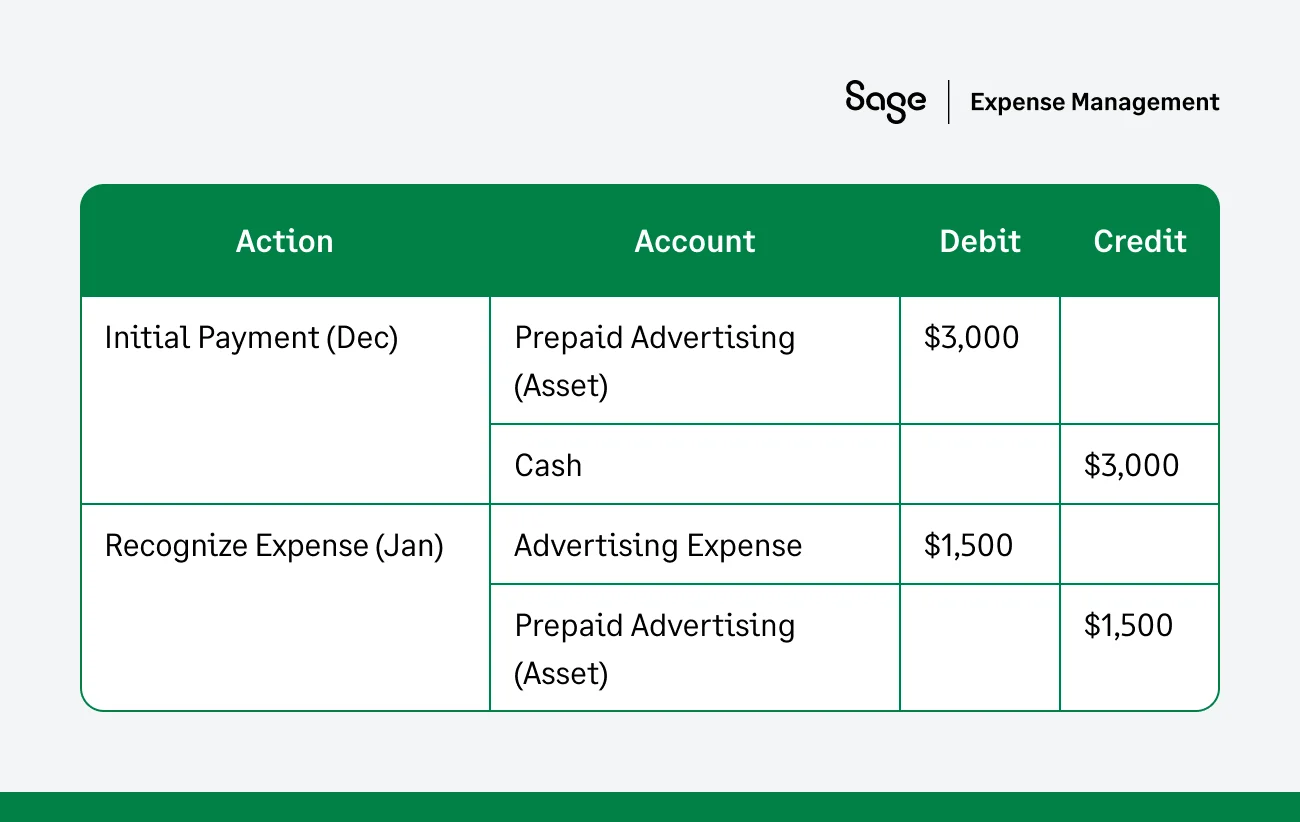This screenshot has width=1300, height=822.
Task: Select the Action column header
Action: (x=284, y=241)
